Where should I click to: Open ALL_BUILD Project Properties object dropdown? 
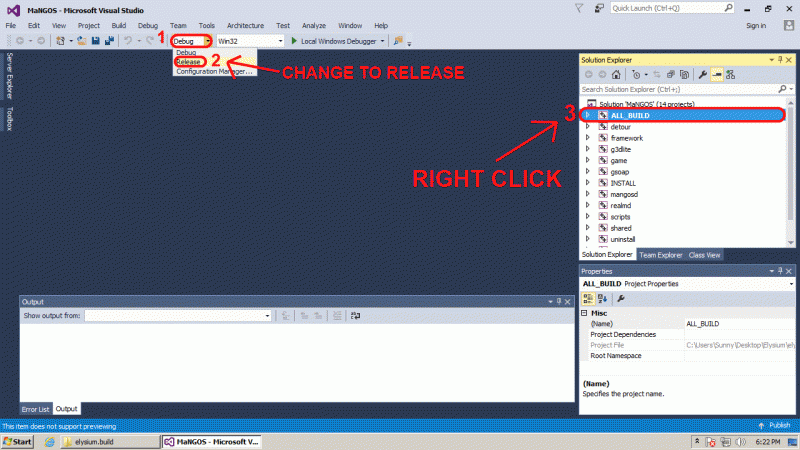pos(791,284)
